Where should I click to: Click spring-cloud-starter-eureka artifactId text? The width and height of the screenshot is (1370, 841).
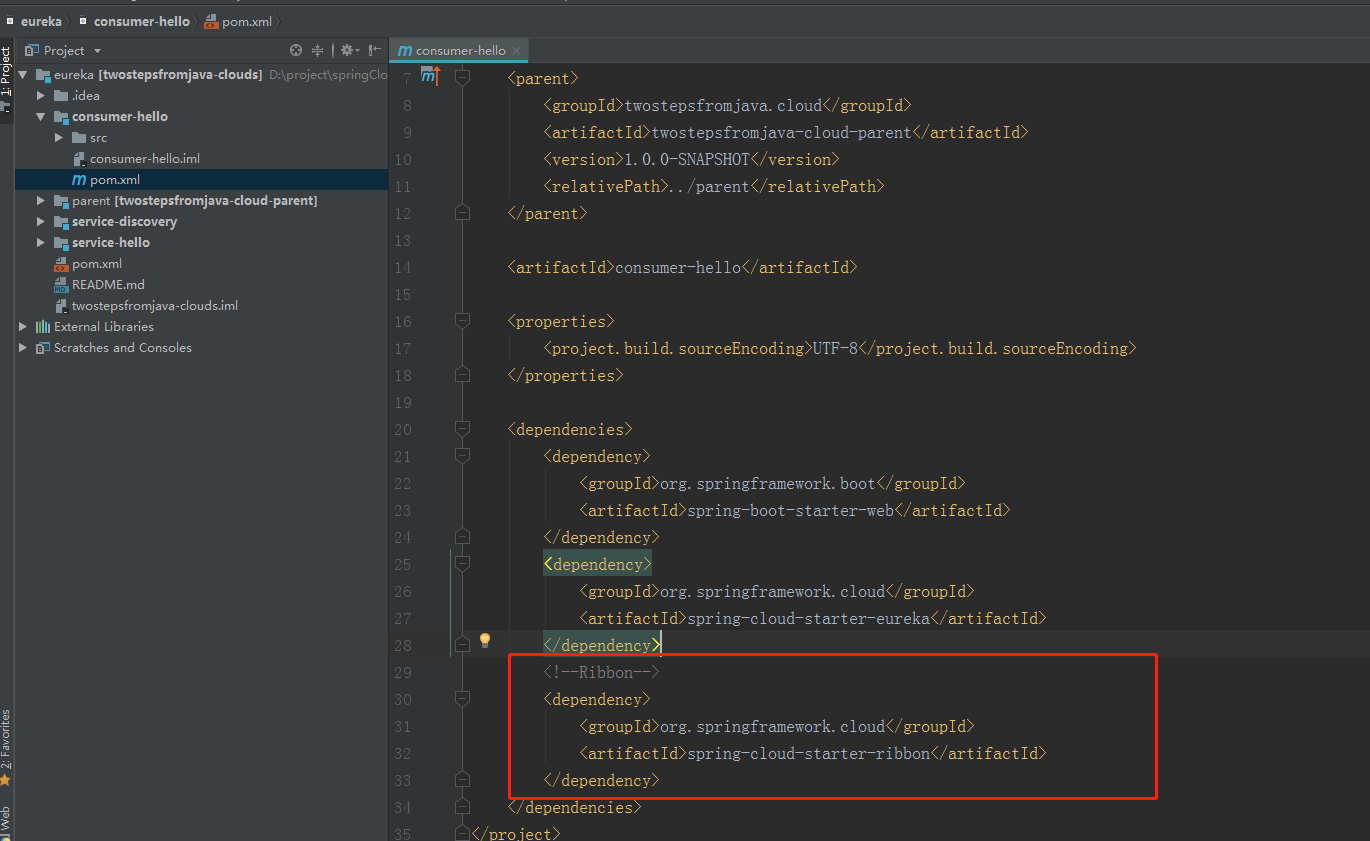[x=809, y=618]
